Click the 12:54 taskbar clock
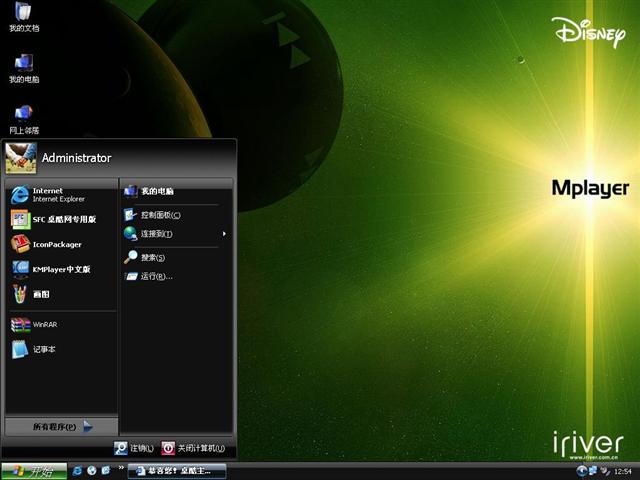 (x=622, y=471)
